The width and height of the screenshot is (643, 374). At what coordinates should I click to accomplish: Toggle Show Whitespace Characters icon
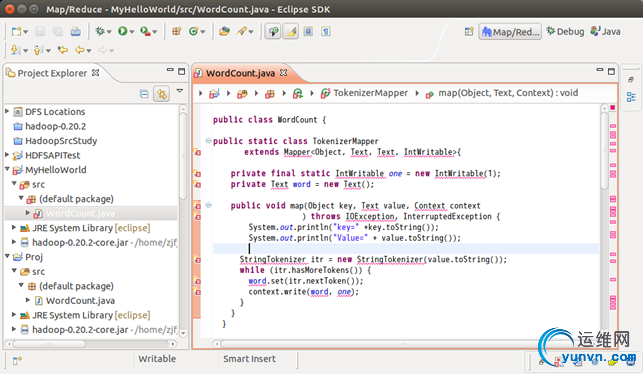click(326, 31)
